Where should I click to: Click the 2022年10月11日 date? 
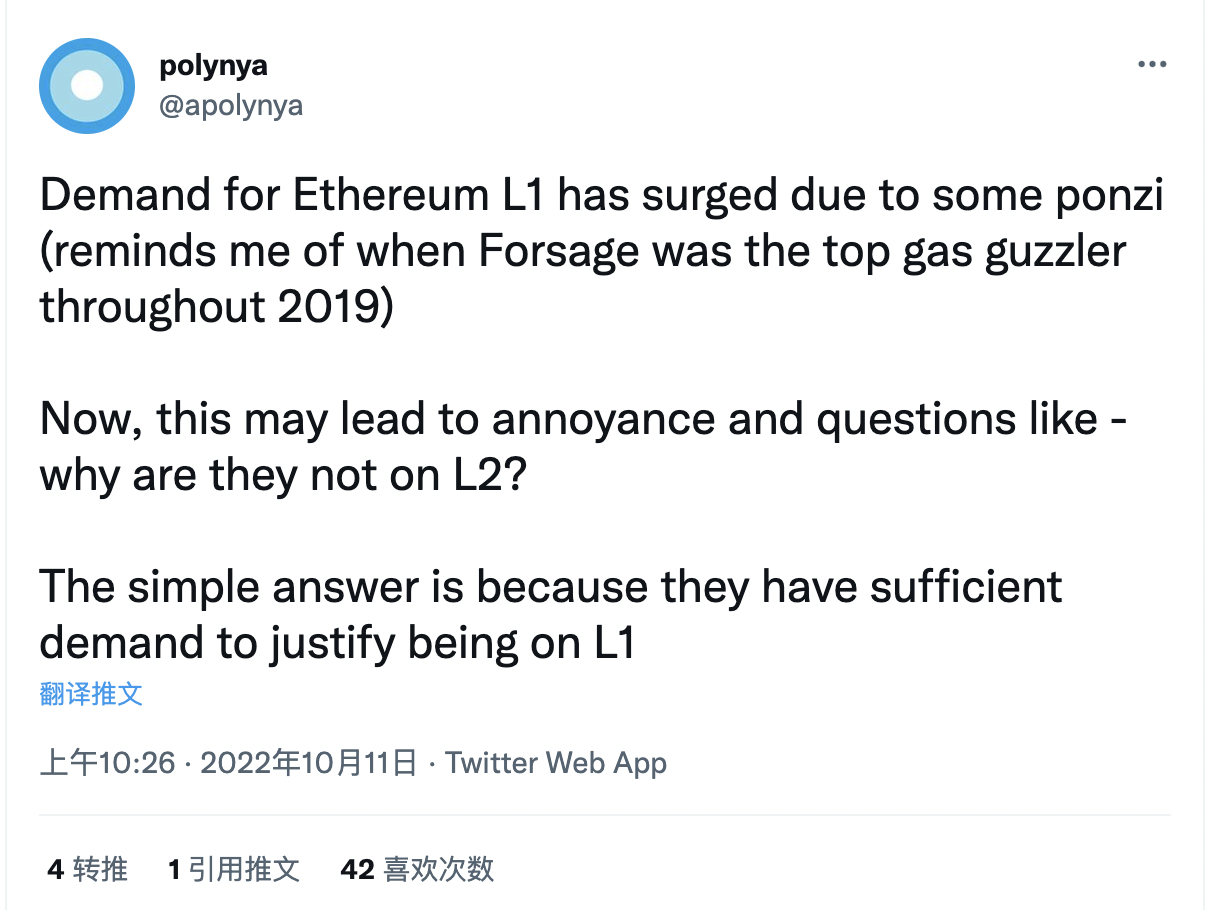(x=308, y=764)
